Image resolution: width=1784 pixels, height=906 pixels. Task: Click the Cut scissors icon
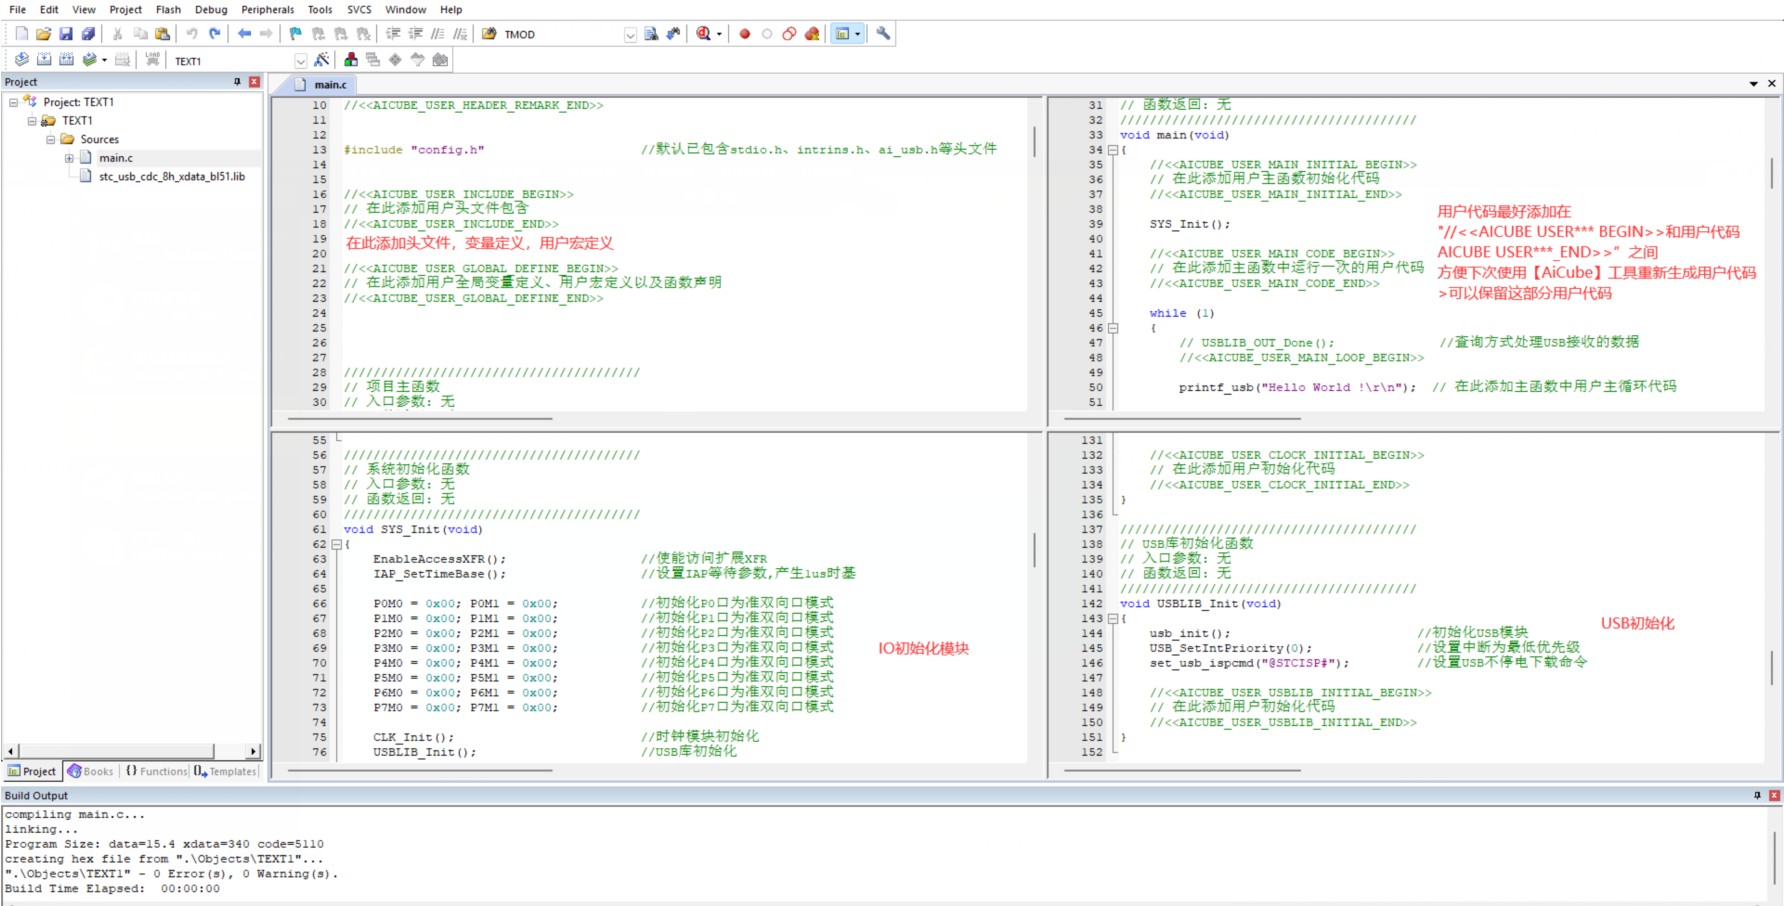coord(118,34)
